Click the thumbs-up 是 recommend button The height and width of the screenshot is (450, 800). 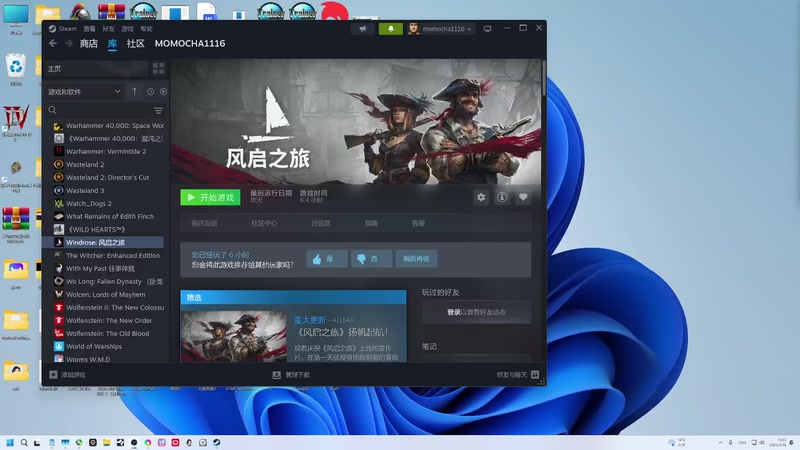(x=327, y=259)
